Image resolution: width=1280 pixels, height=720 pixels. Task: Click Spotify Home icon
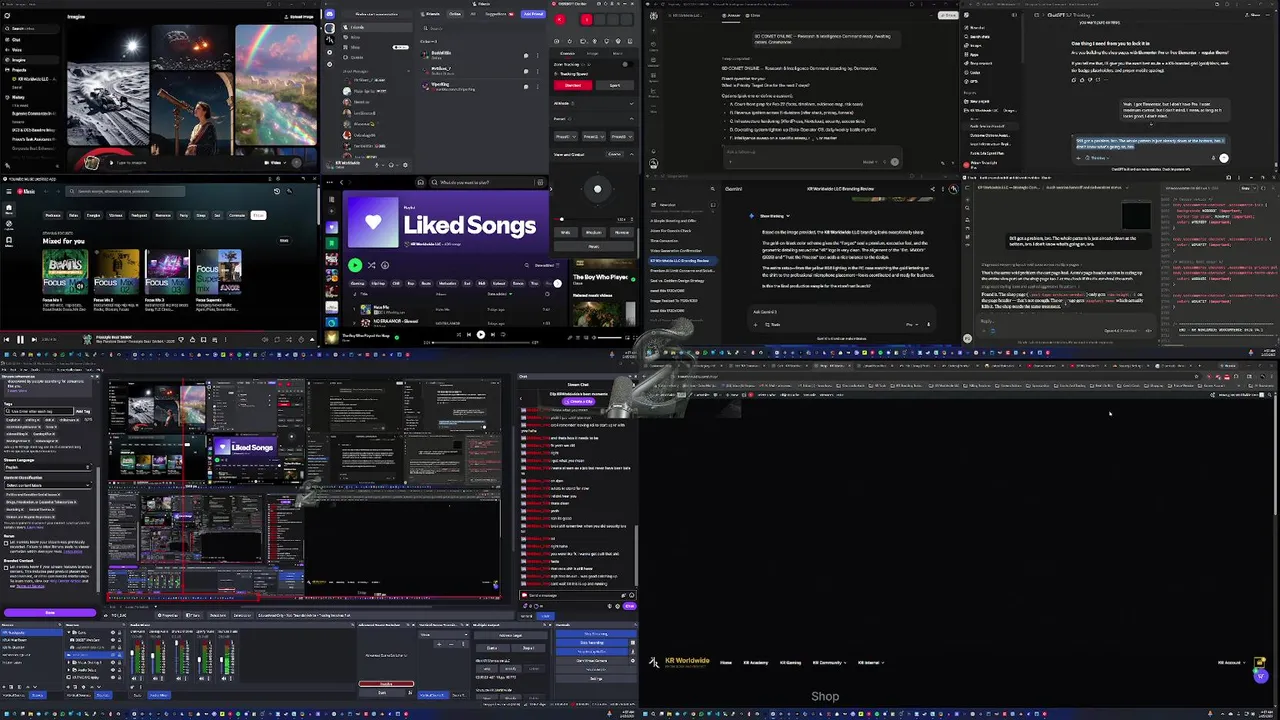click(420, 182)
